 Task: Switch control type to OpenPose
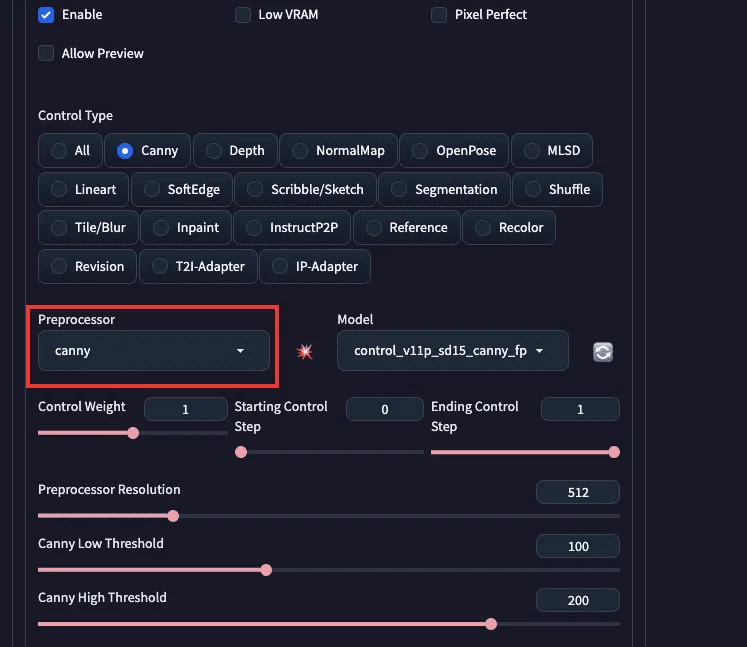pos(454,151)
